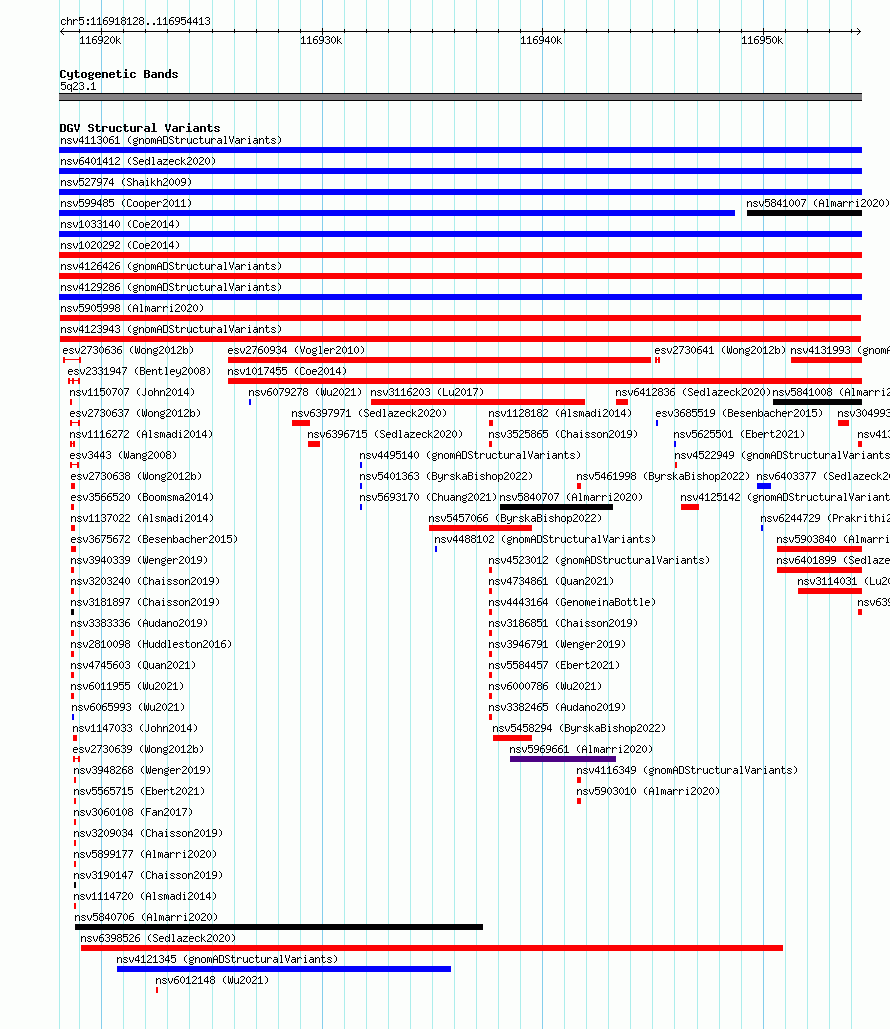Open nsv4116349 gnomADStructuralVariants label
This screenshot has width=890, height=1029.
[x=687, y=770]
